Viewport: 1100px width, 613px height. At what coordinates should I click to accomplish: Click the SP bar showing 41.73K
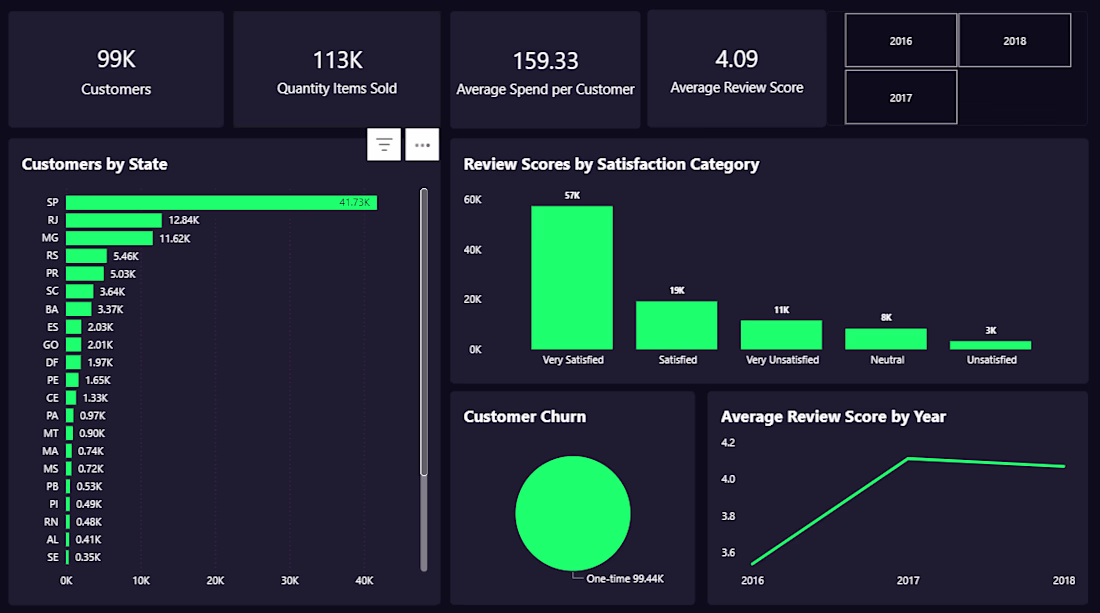(x=221, y=203)
